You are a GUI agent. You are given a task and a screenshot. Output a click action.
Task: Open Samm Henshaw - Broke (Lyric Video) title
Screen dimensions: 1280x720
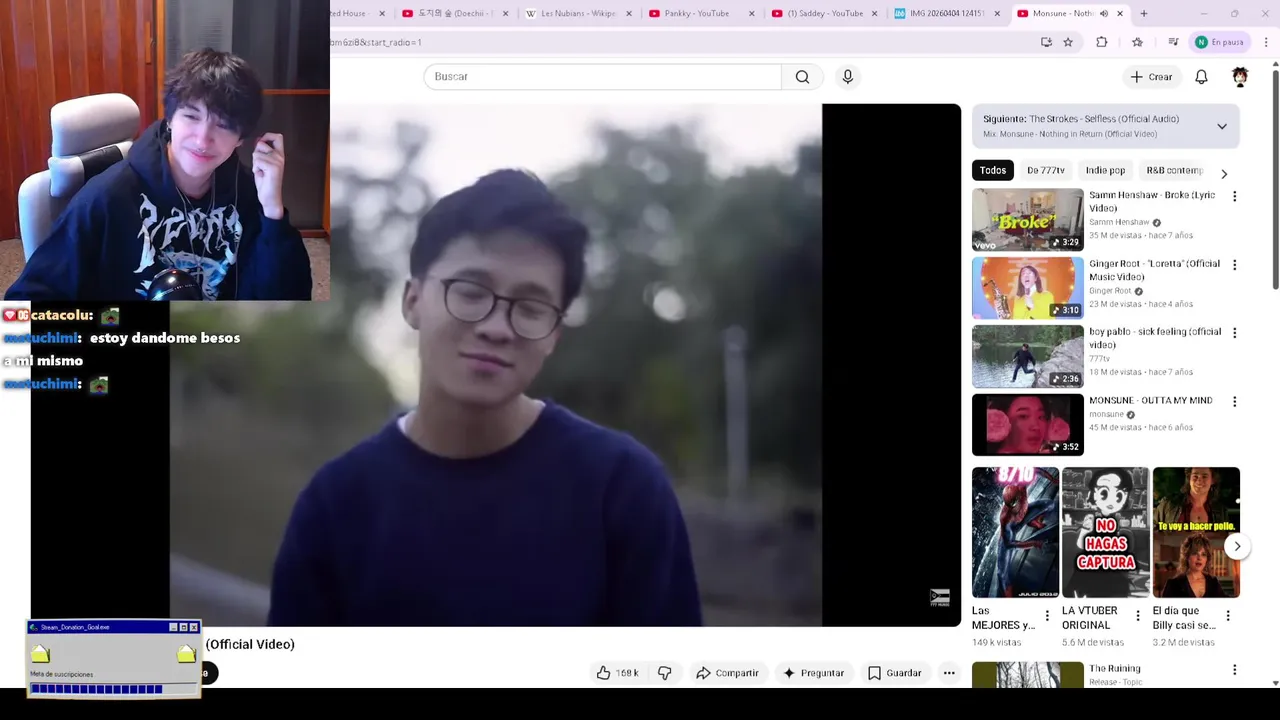pos(1152,202)
